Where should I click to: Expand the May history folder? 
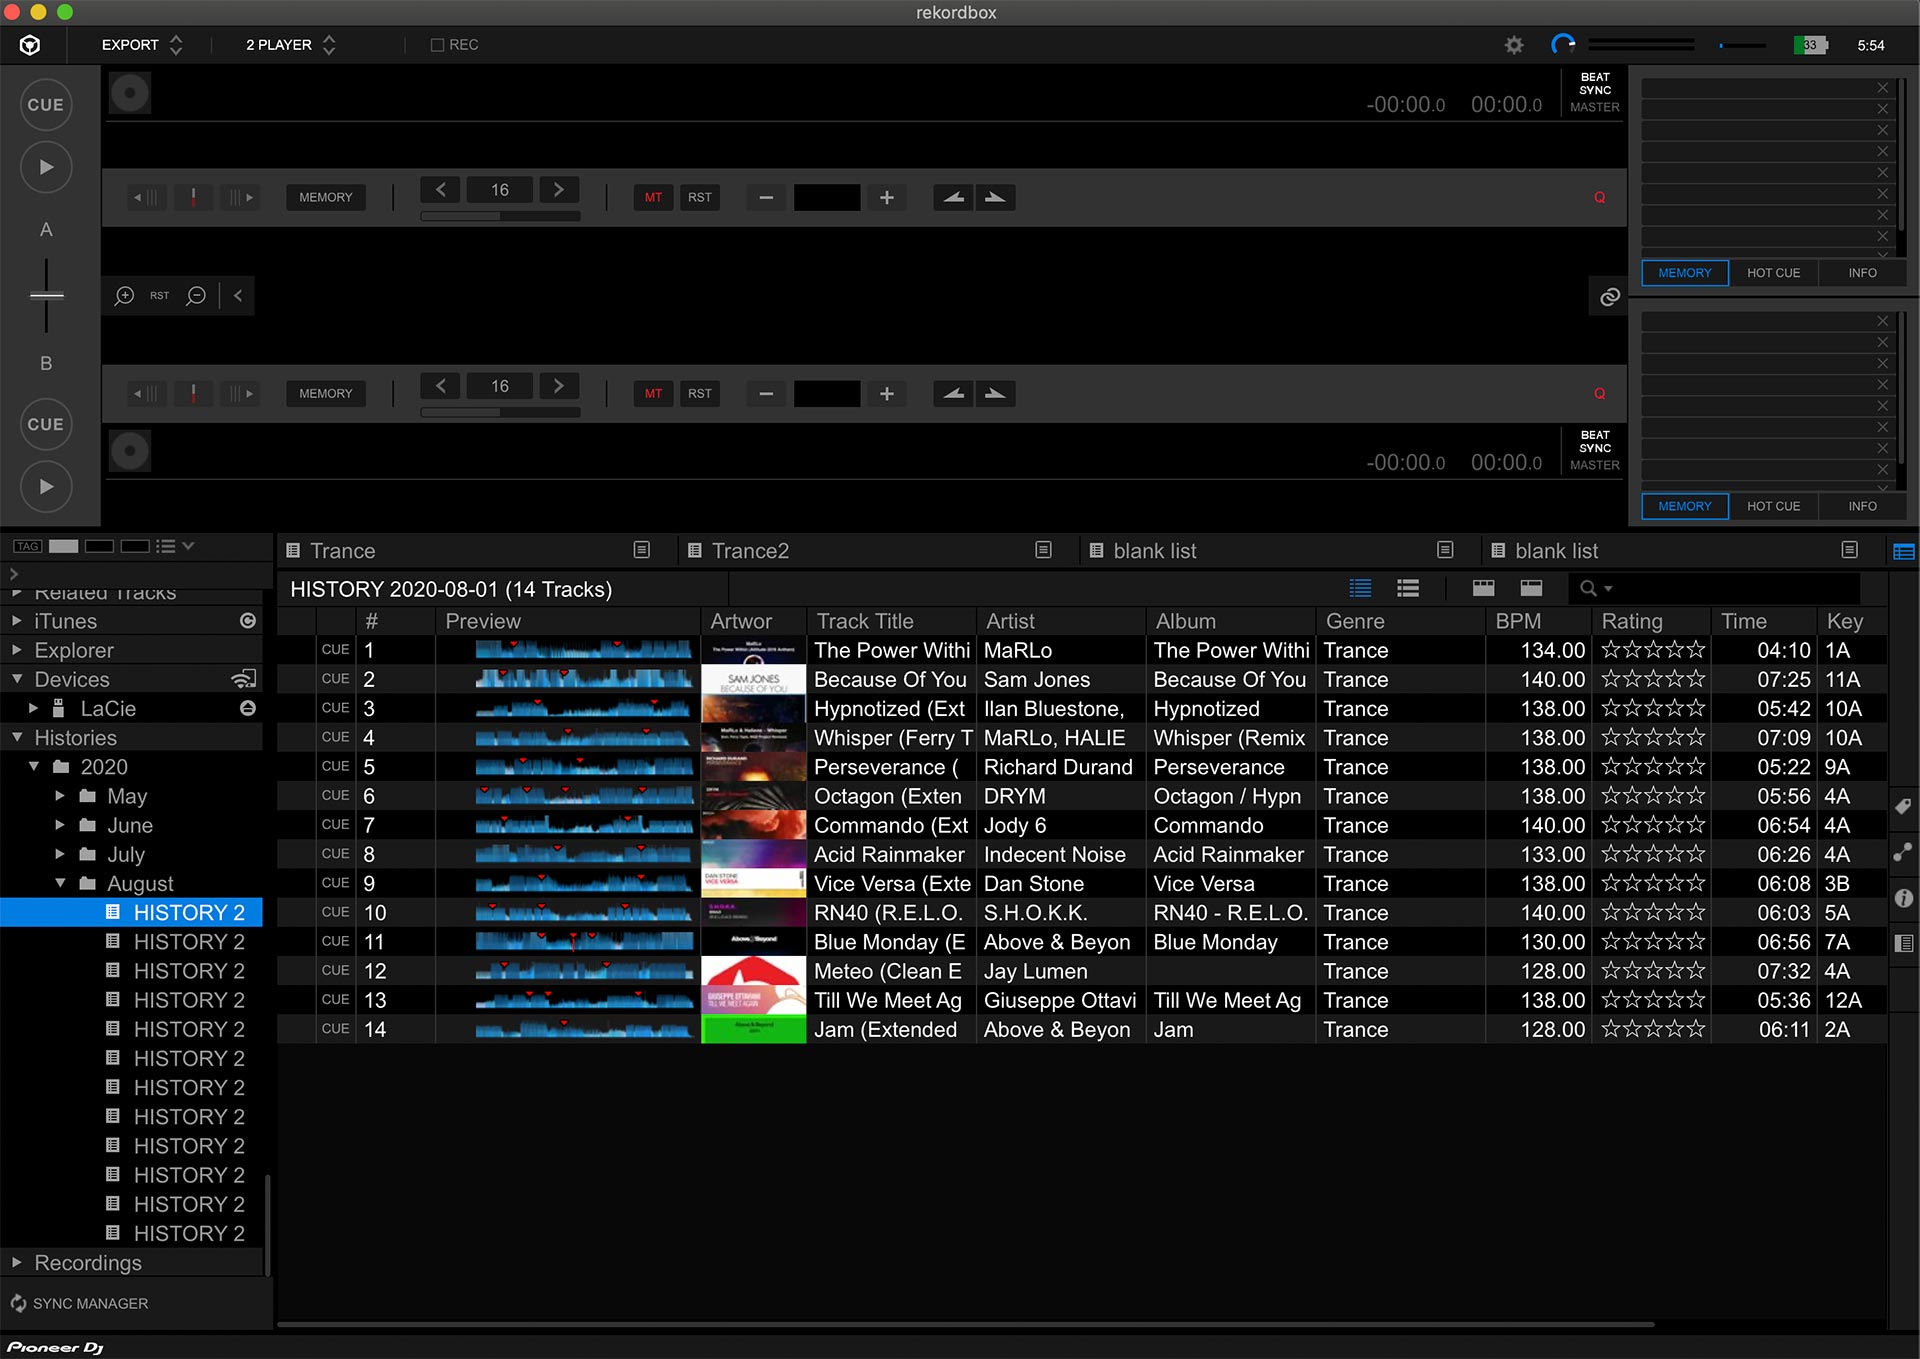60,796
